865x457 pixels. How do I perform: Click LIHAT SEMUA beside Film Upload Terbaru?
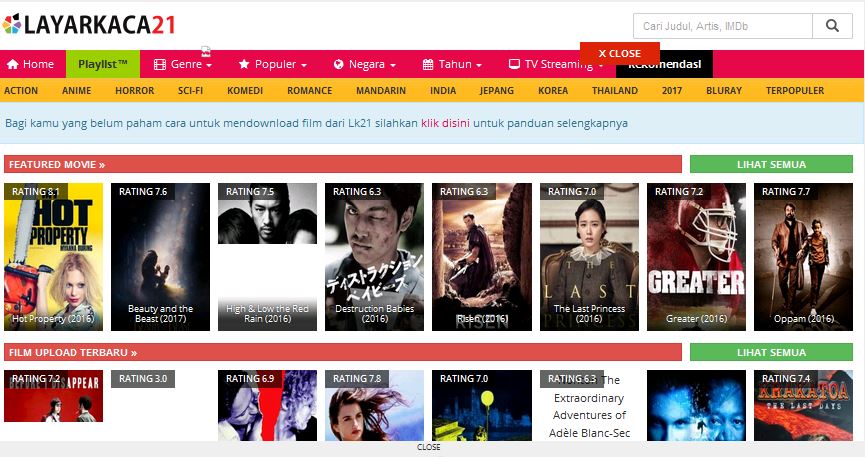771,352
